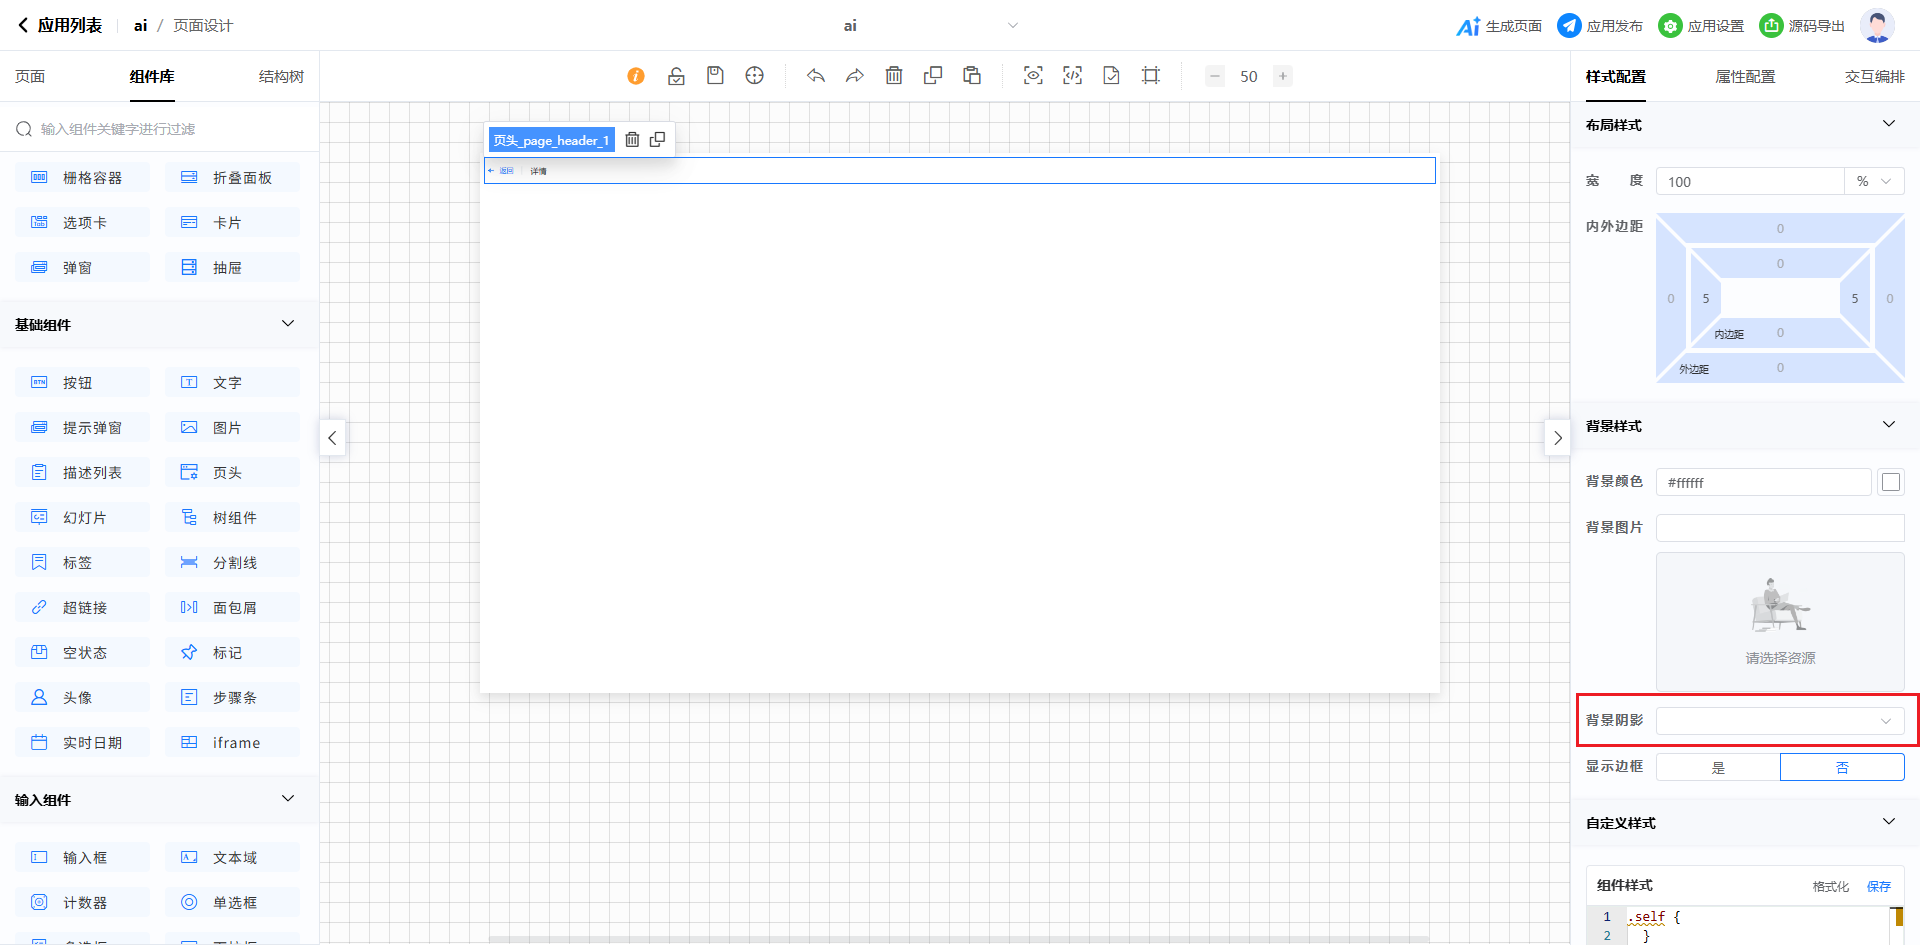Collapse the 基础组件 section
Viewport: 1920px width, 945px height.
click(288, 324)
